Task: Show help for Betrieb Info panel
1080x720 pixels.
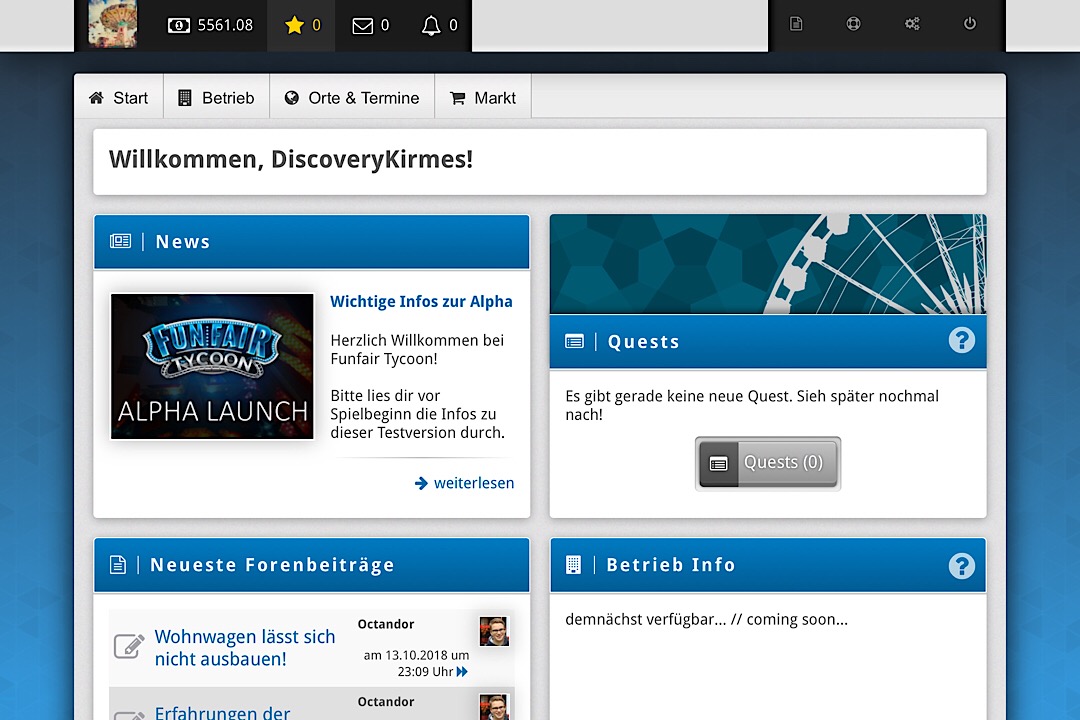Action: pos(961,566)
